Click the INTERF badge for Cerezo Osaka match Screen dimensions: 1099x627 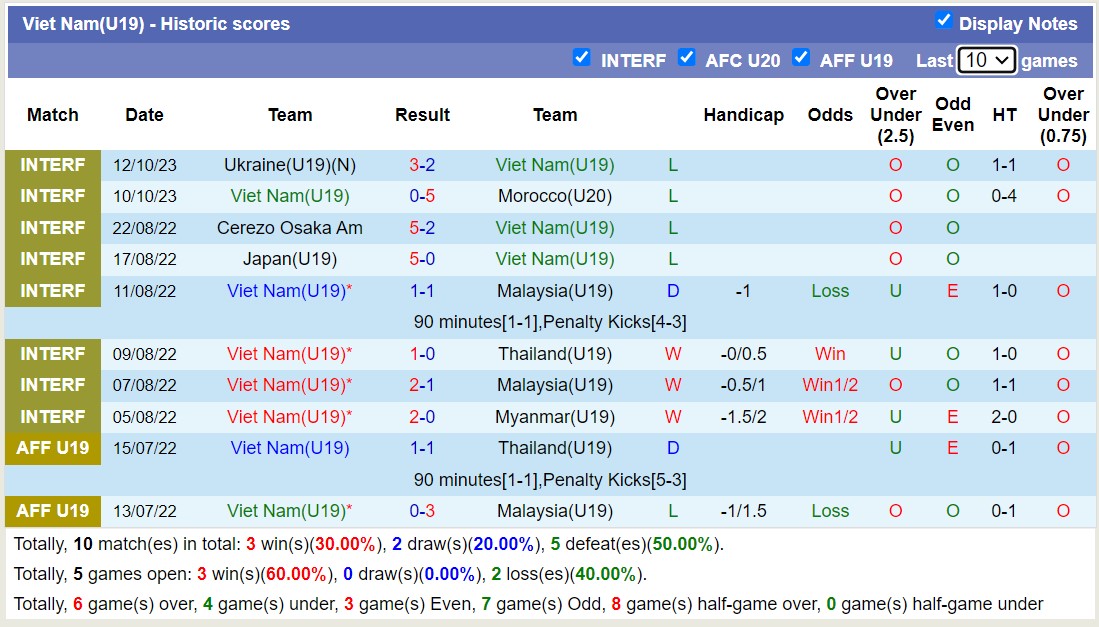(x=52, y=227)
